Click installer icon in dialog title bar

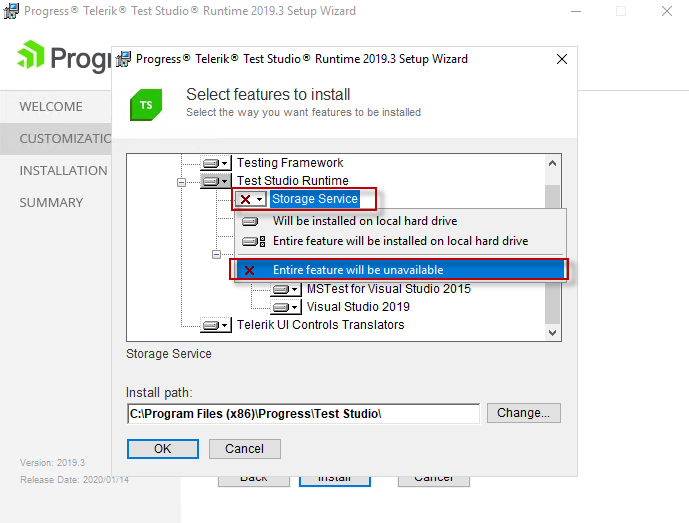click(123, 59)
